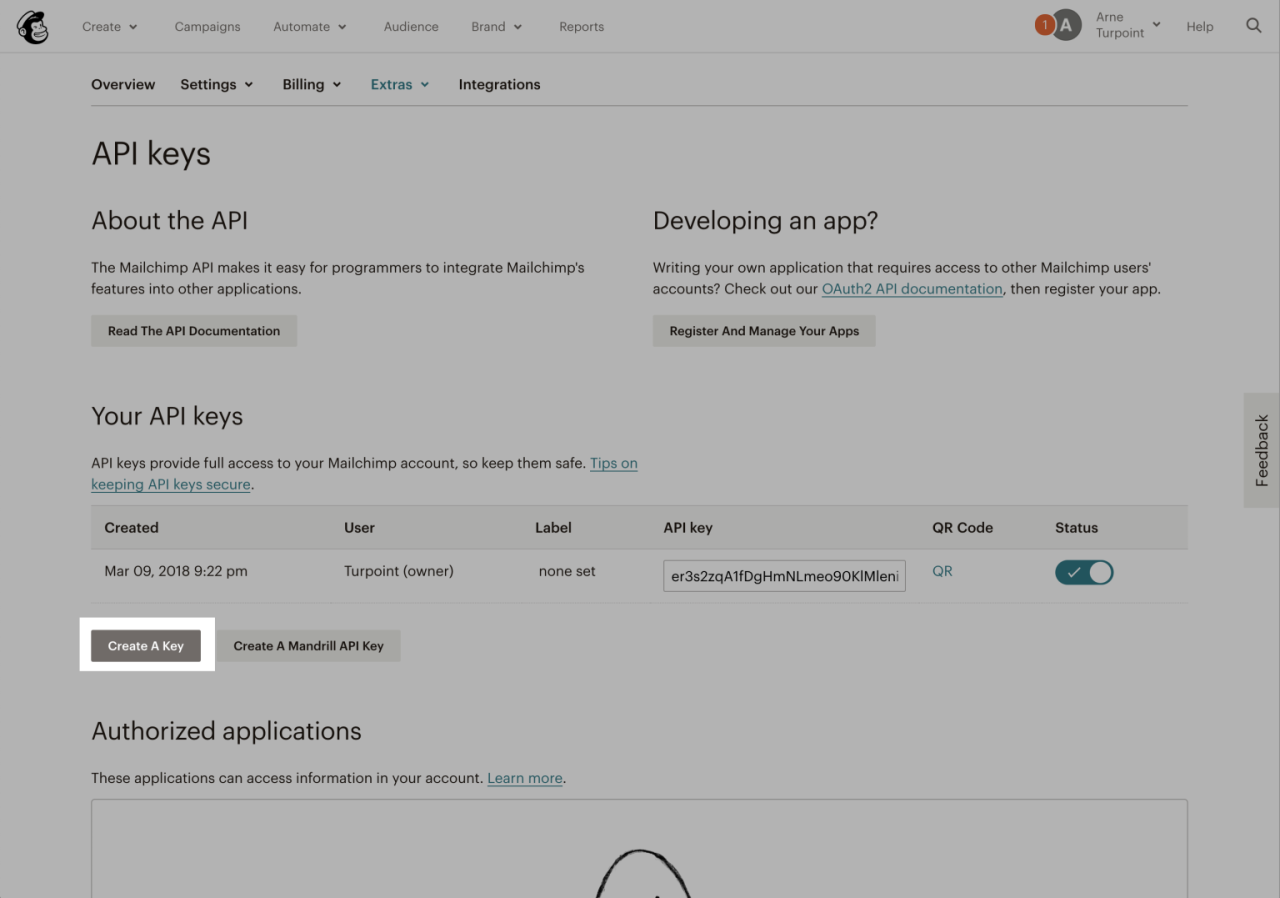Click the 'Turpoint (owner)' cell
Image resolution: width=1280 pixels, height=898 pixels.
pos(399,571)
